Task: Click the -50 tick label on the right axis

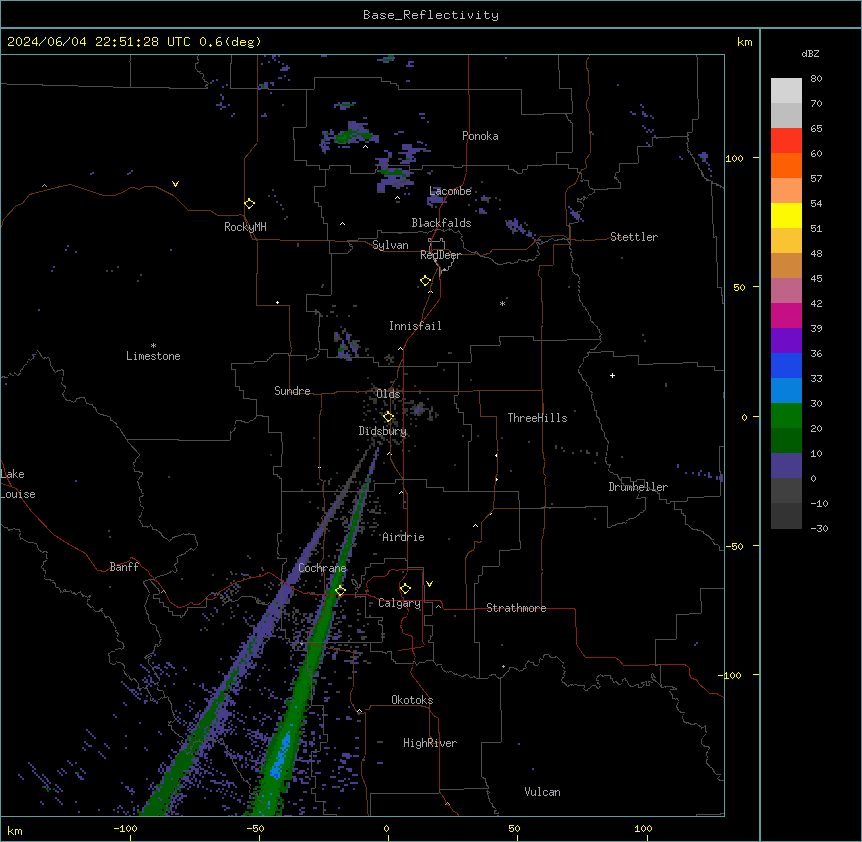Action: (734, 546)
